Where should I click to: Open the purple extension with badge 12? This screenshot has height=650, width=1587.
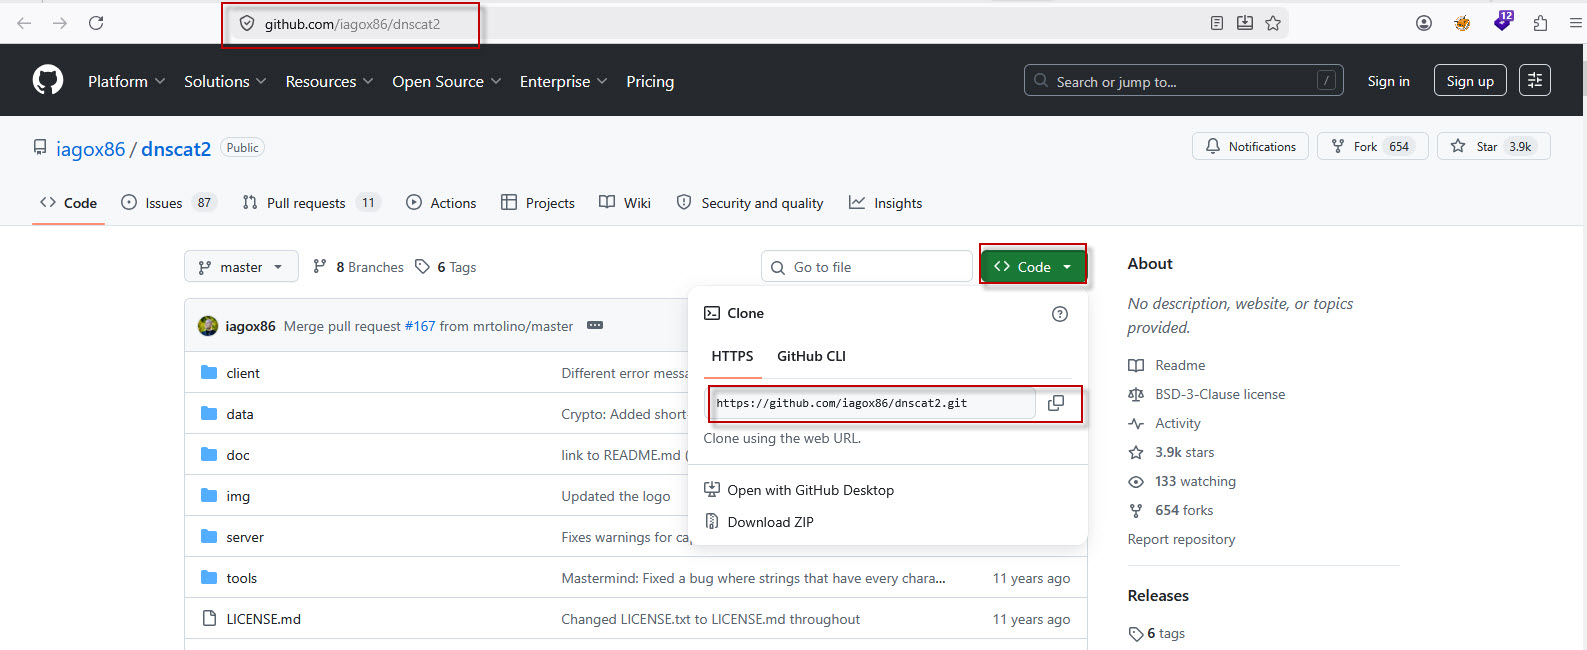(x=1503, y=21)
